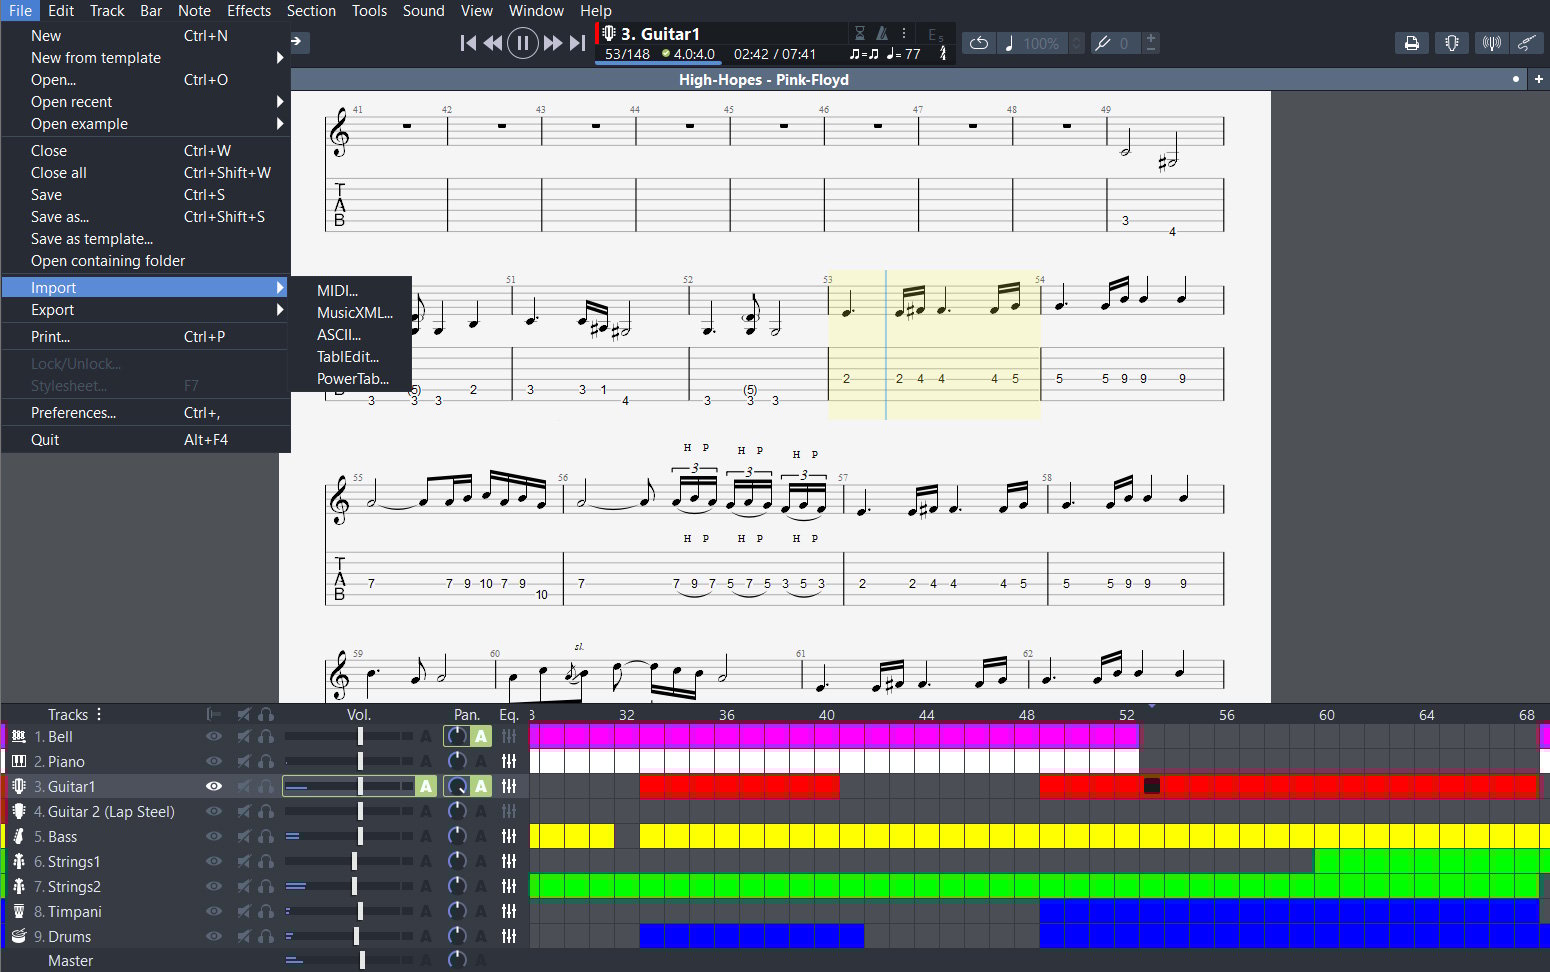Open the tempo 77 setting
The width and height of the screenshot is (1550, 972).
pyautogui.click(x=903, y=54)
